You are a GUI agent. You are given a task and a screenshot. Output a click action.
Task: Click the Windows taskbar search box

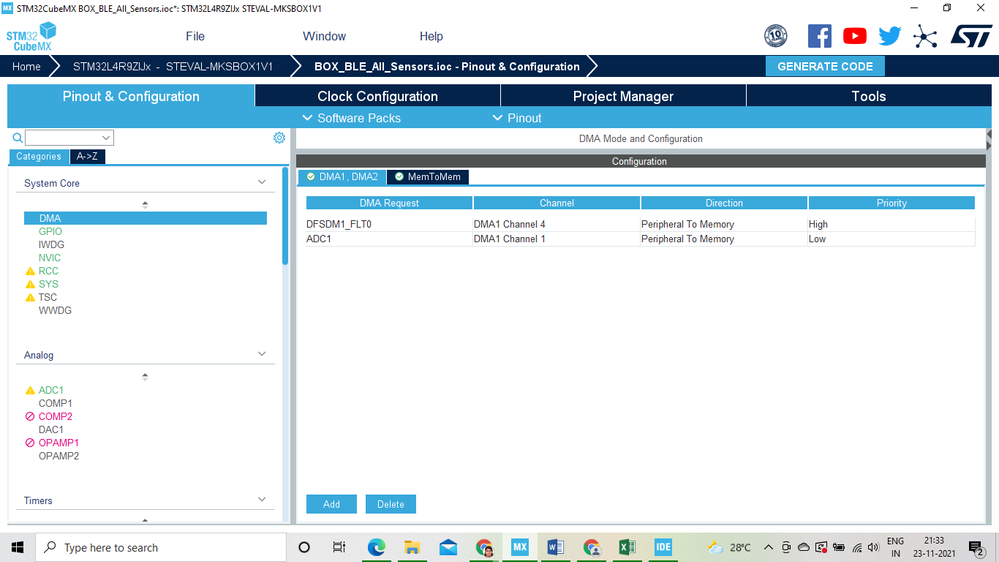click(161, 547)
